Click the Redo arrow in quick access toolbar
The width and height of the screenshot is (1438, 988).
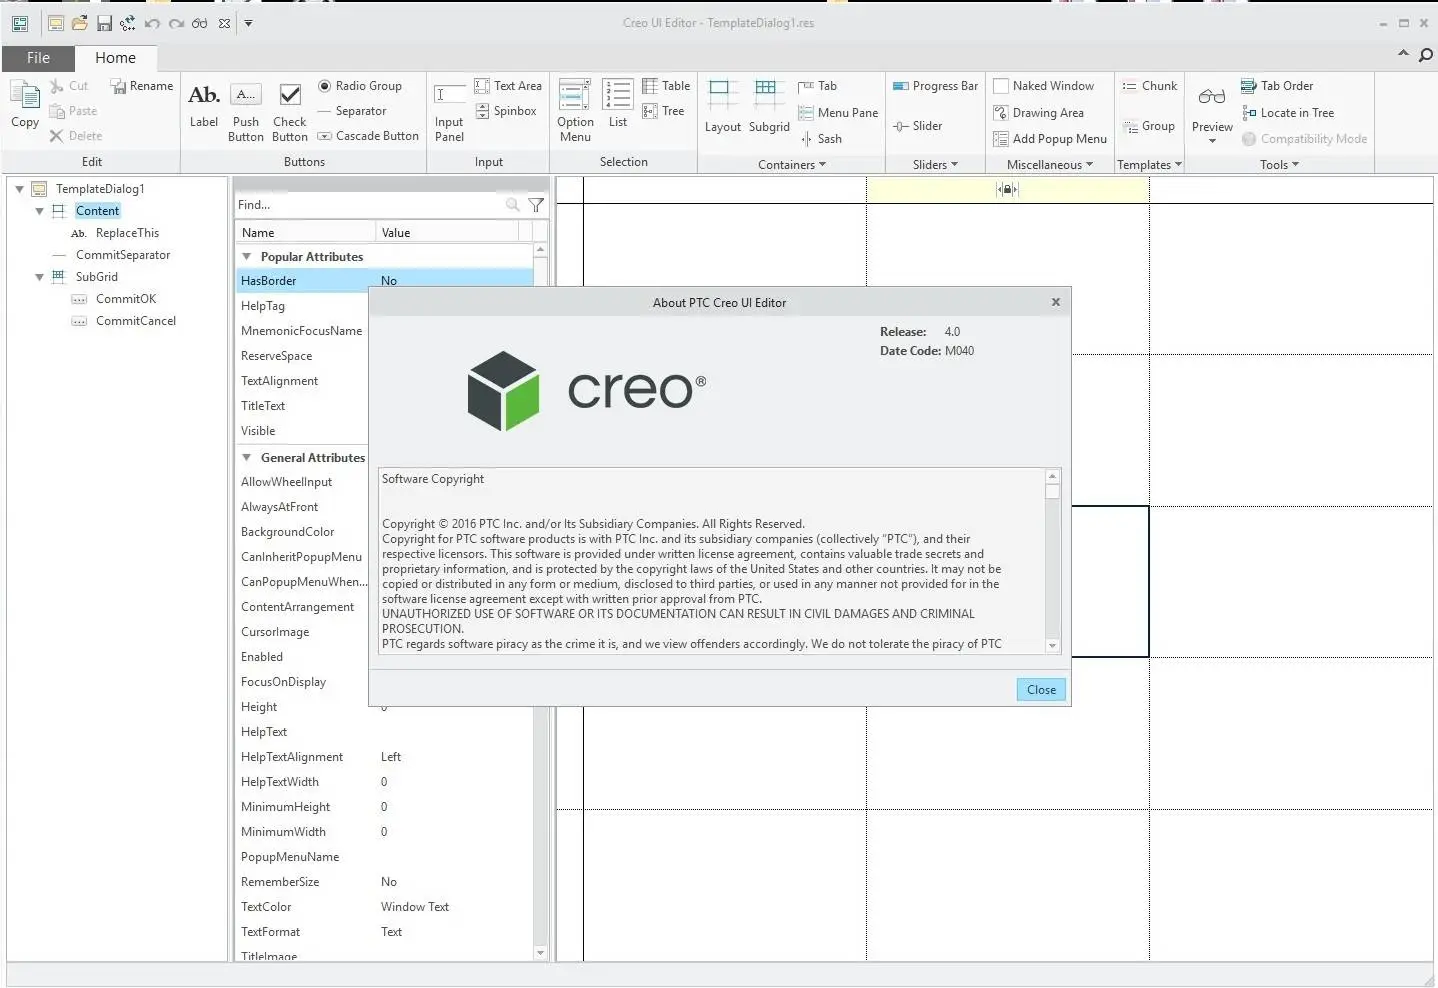(x=176, y=23)
